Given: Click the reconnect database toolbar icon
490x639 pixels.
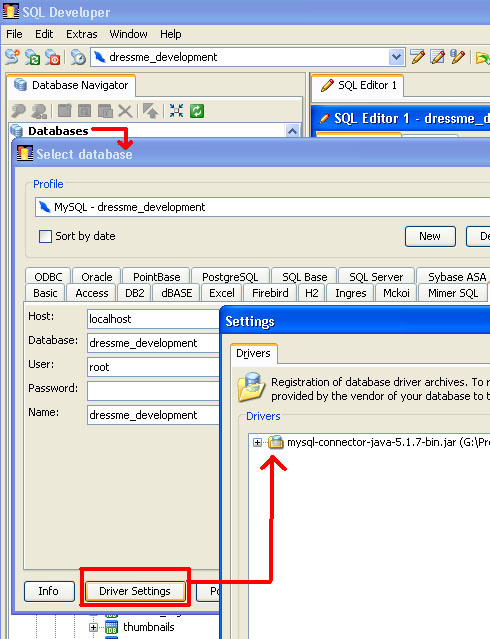Looking at the screenshot, I should (x=32, y=57).
